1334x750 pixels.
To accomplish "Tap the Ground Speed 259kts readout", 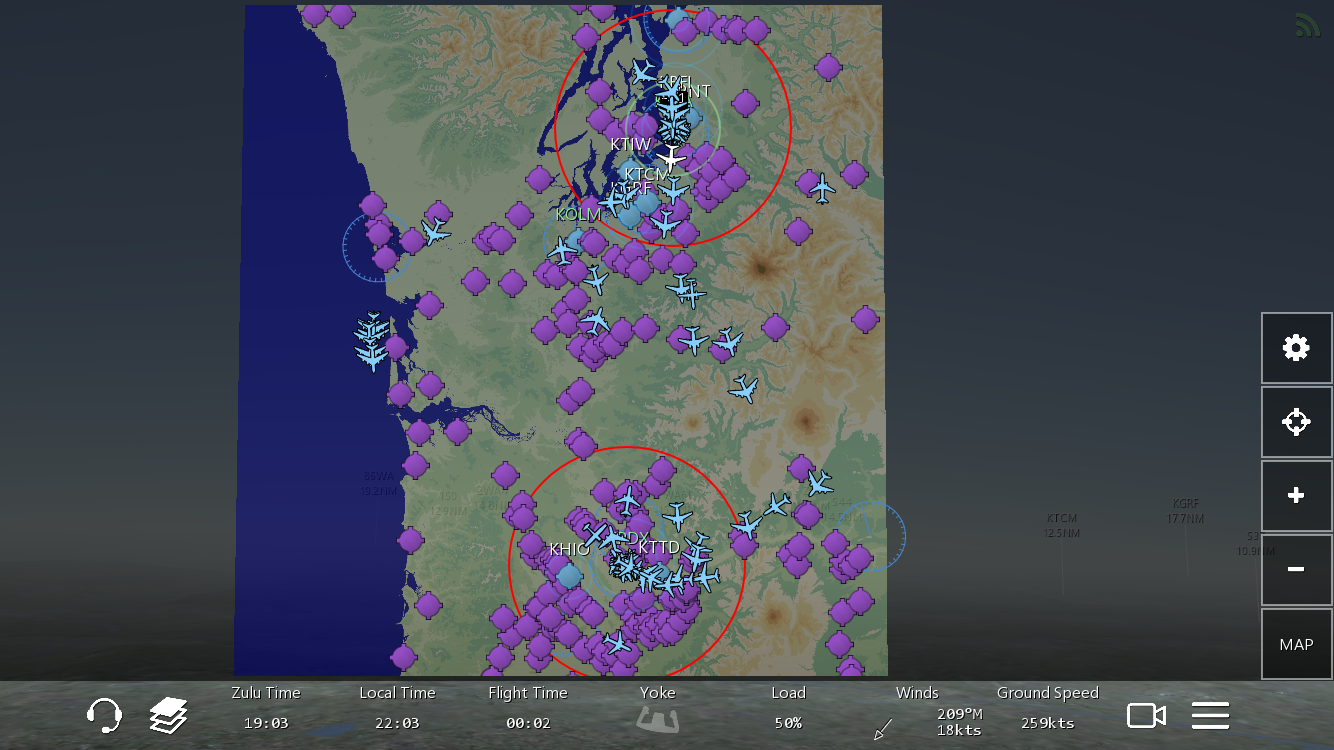I will coord(1048,708).
